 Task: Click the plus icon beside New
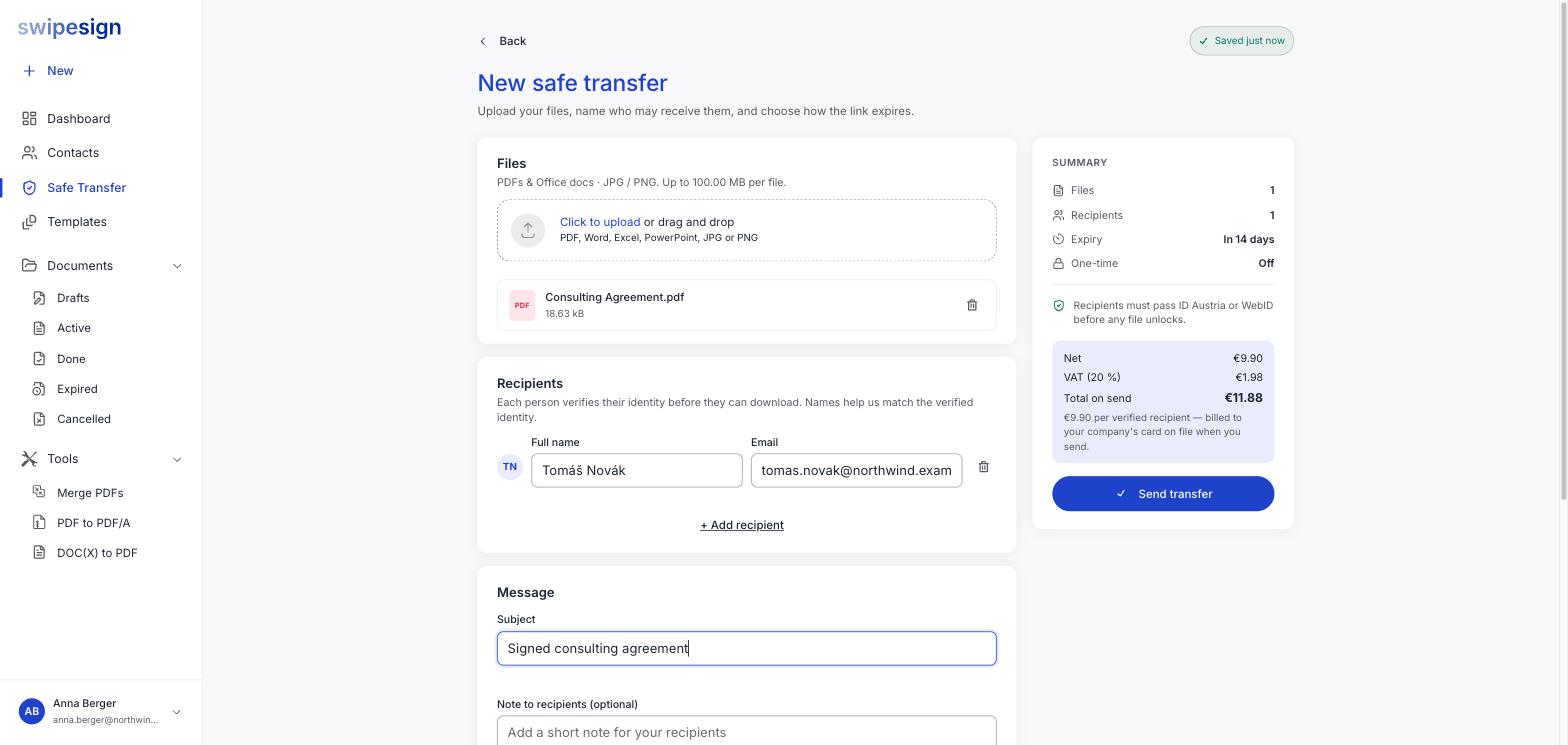coord(29,71)
